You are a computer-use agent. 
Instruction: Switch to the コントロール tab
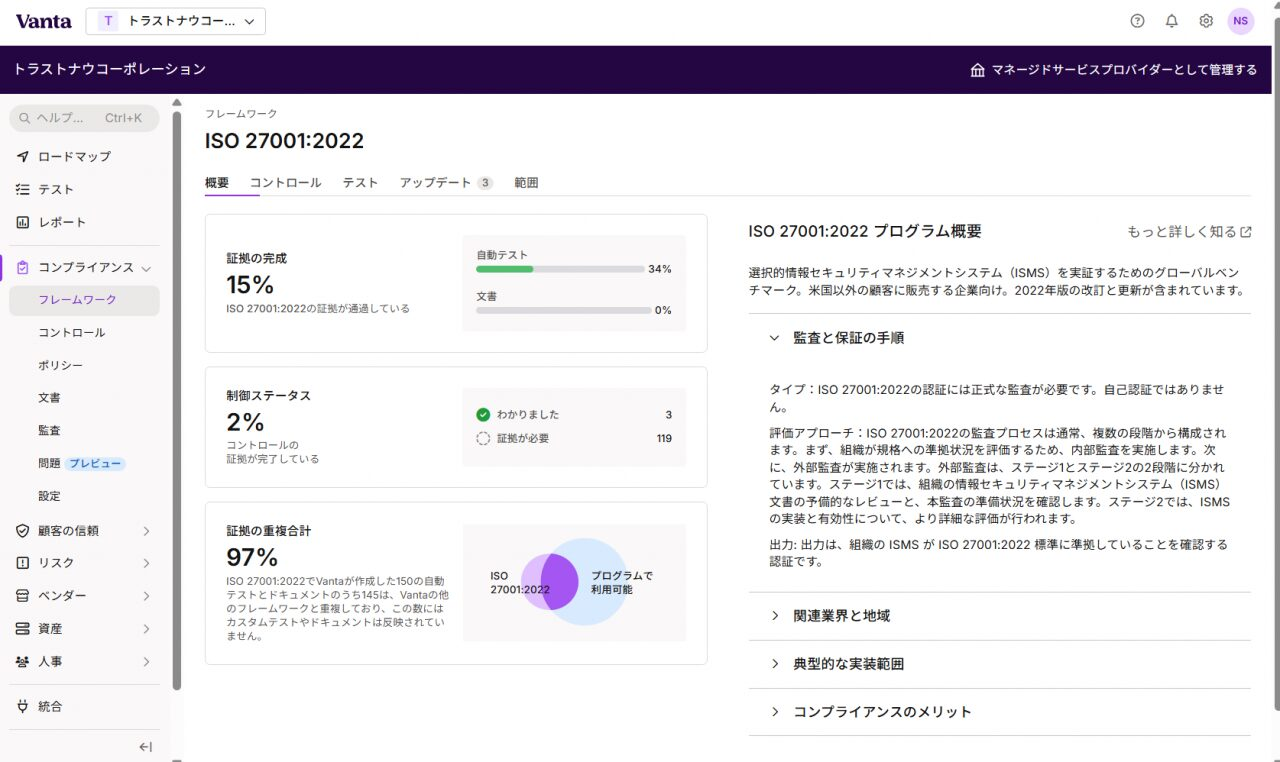[286, 183]
